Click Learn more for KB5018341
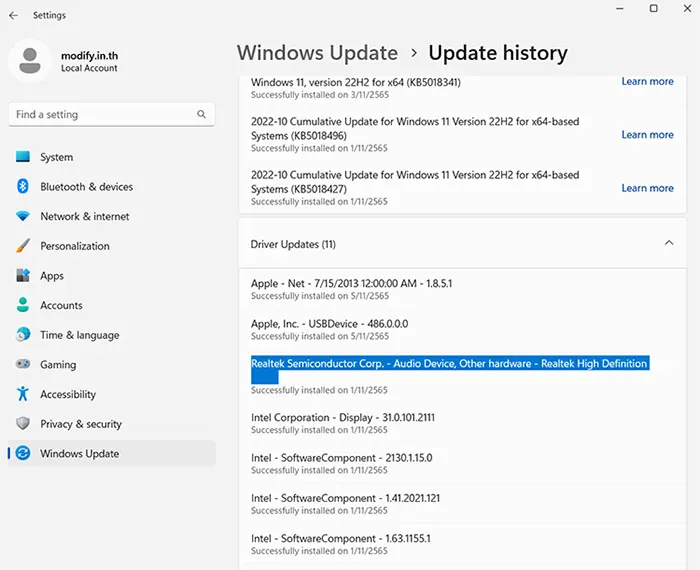Viewport: 700px width, 570px height. click(x=647, y=81)
